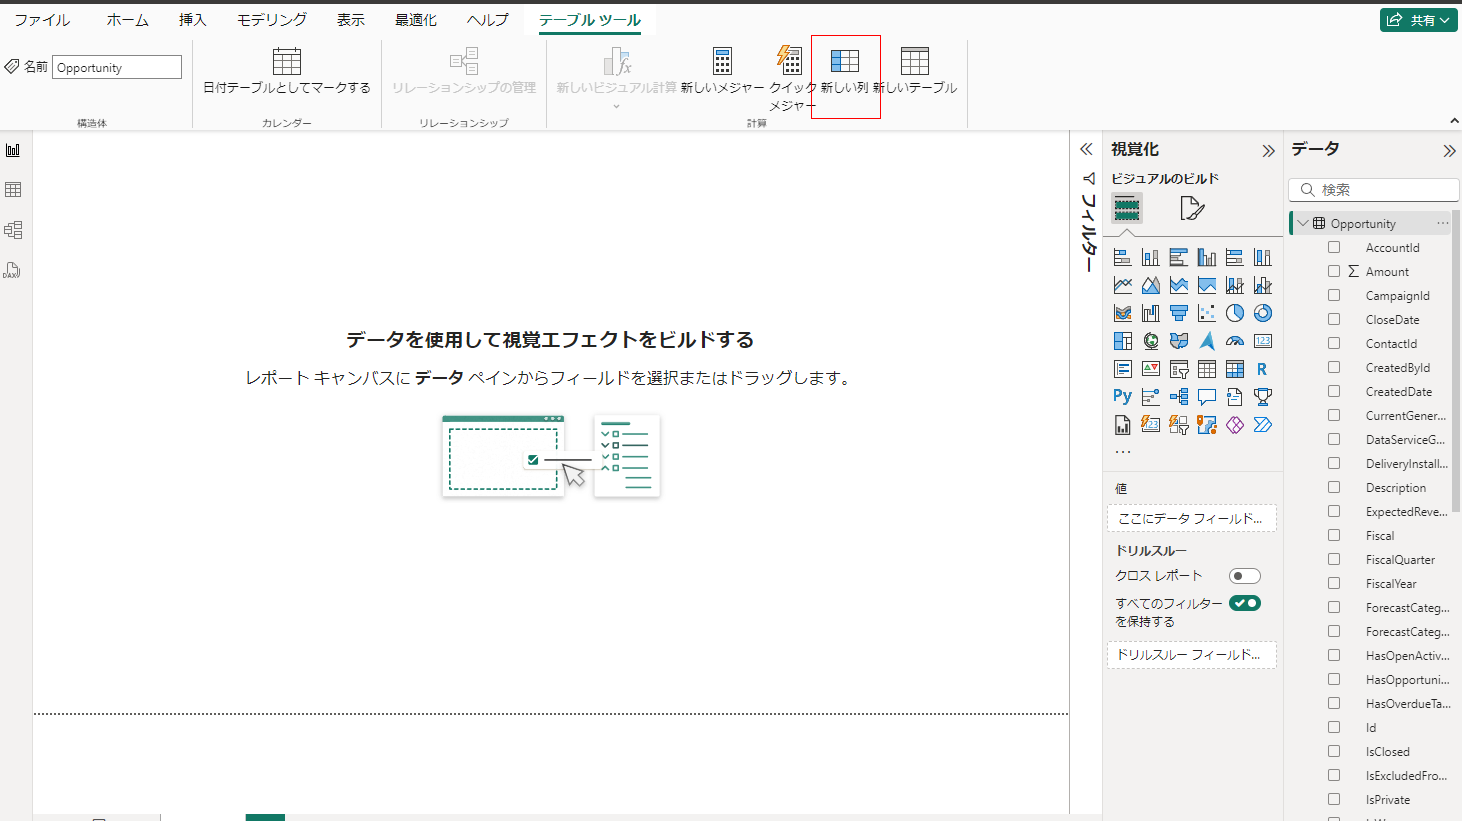The height and width of the screenshot is (821, 1462).
Task: Tick the CloseDate field checkbox
Action: [1334, 319]
